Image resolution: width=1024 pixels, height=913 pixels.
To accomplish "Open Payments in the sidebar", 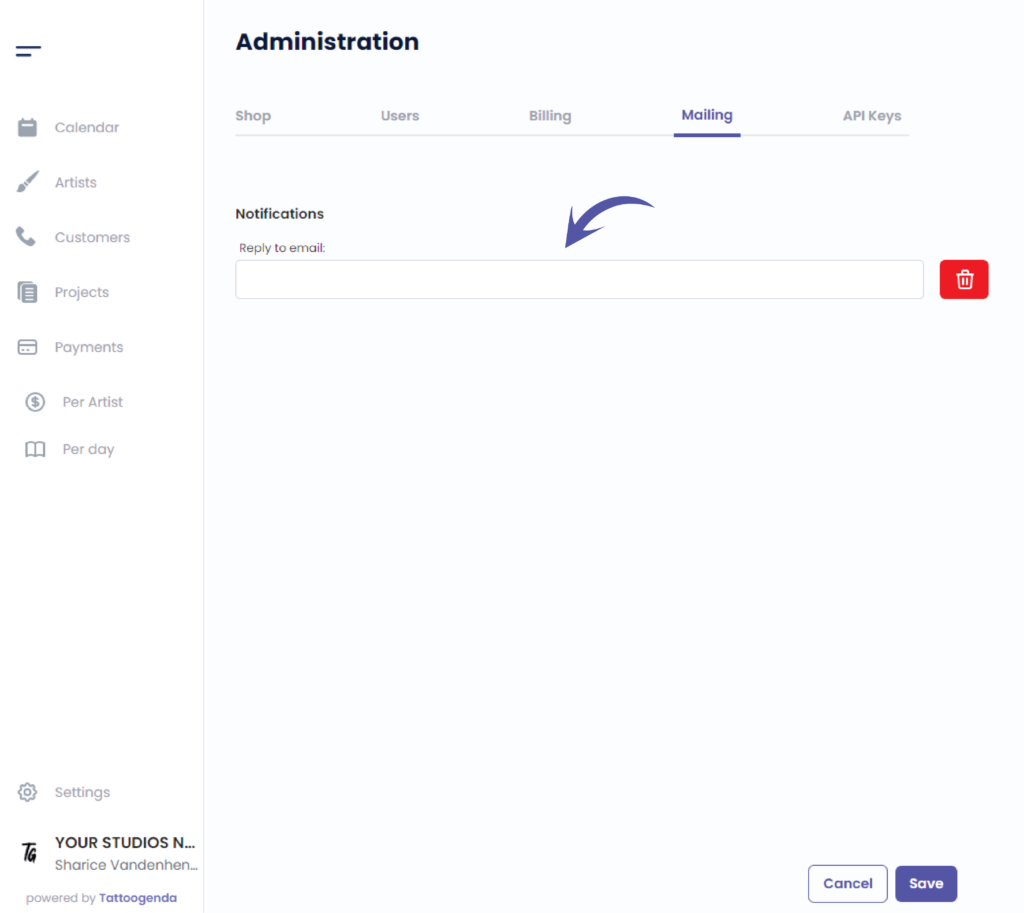I will coord(89,347).
